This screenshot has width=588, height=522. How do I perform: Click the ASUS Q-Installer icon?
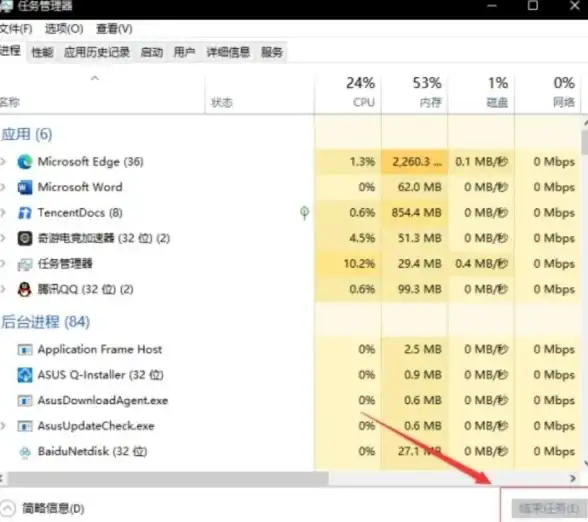tap(25, 375)
